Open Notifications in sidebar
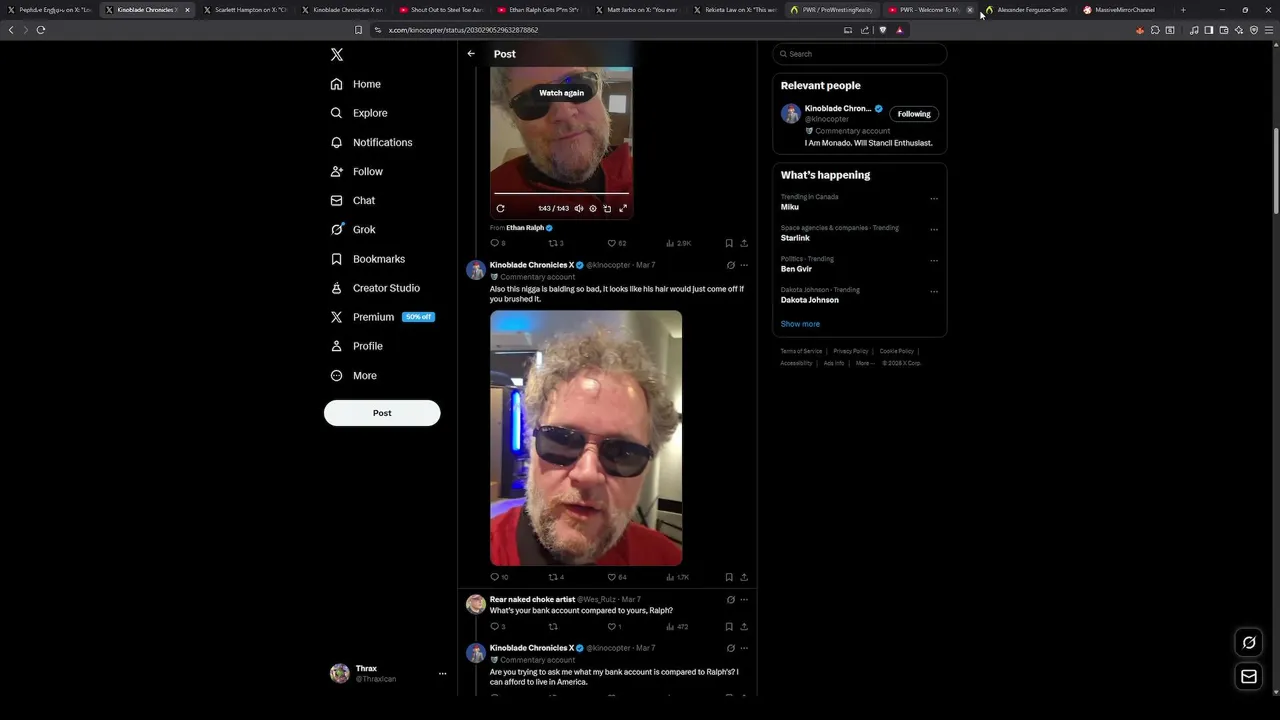Viewport: 1280px width, 720px height. point(371,142)
